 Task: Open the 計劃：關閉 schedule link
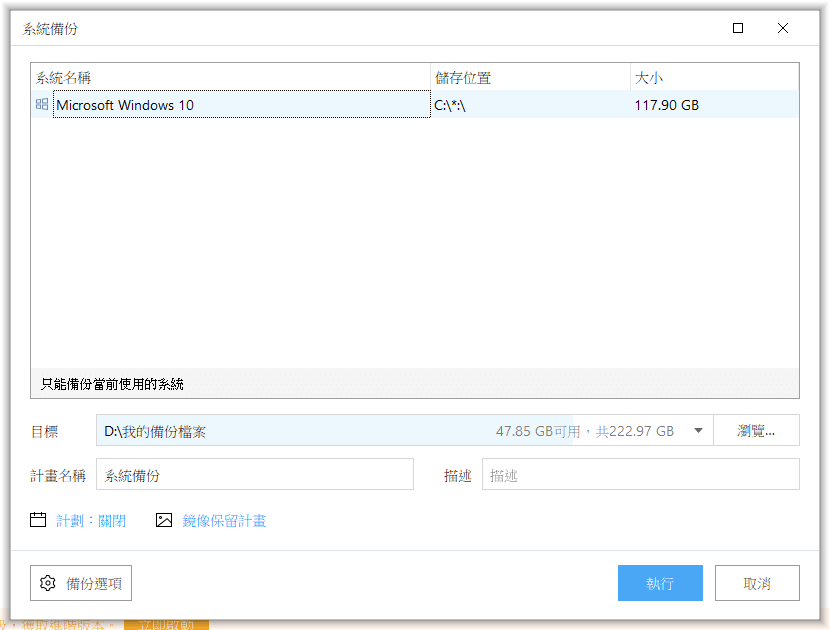click(x=91, y=520)
